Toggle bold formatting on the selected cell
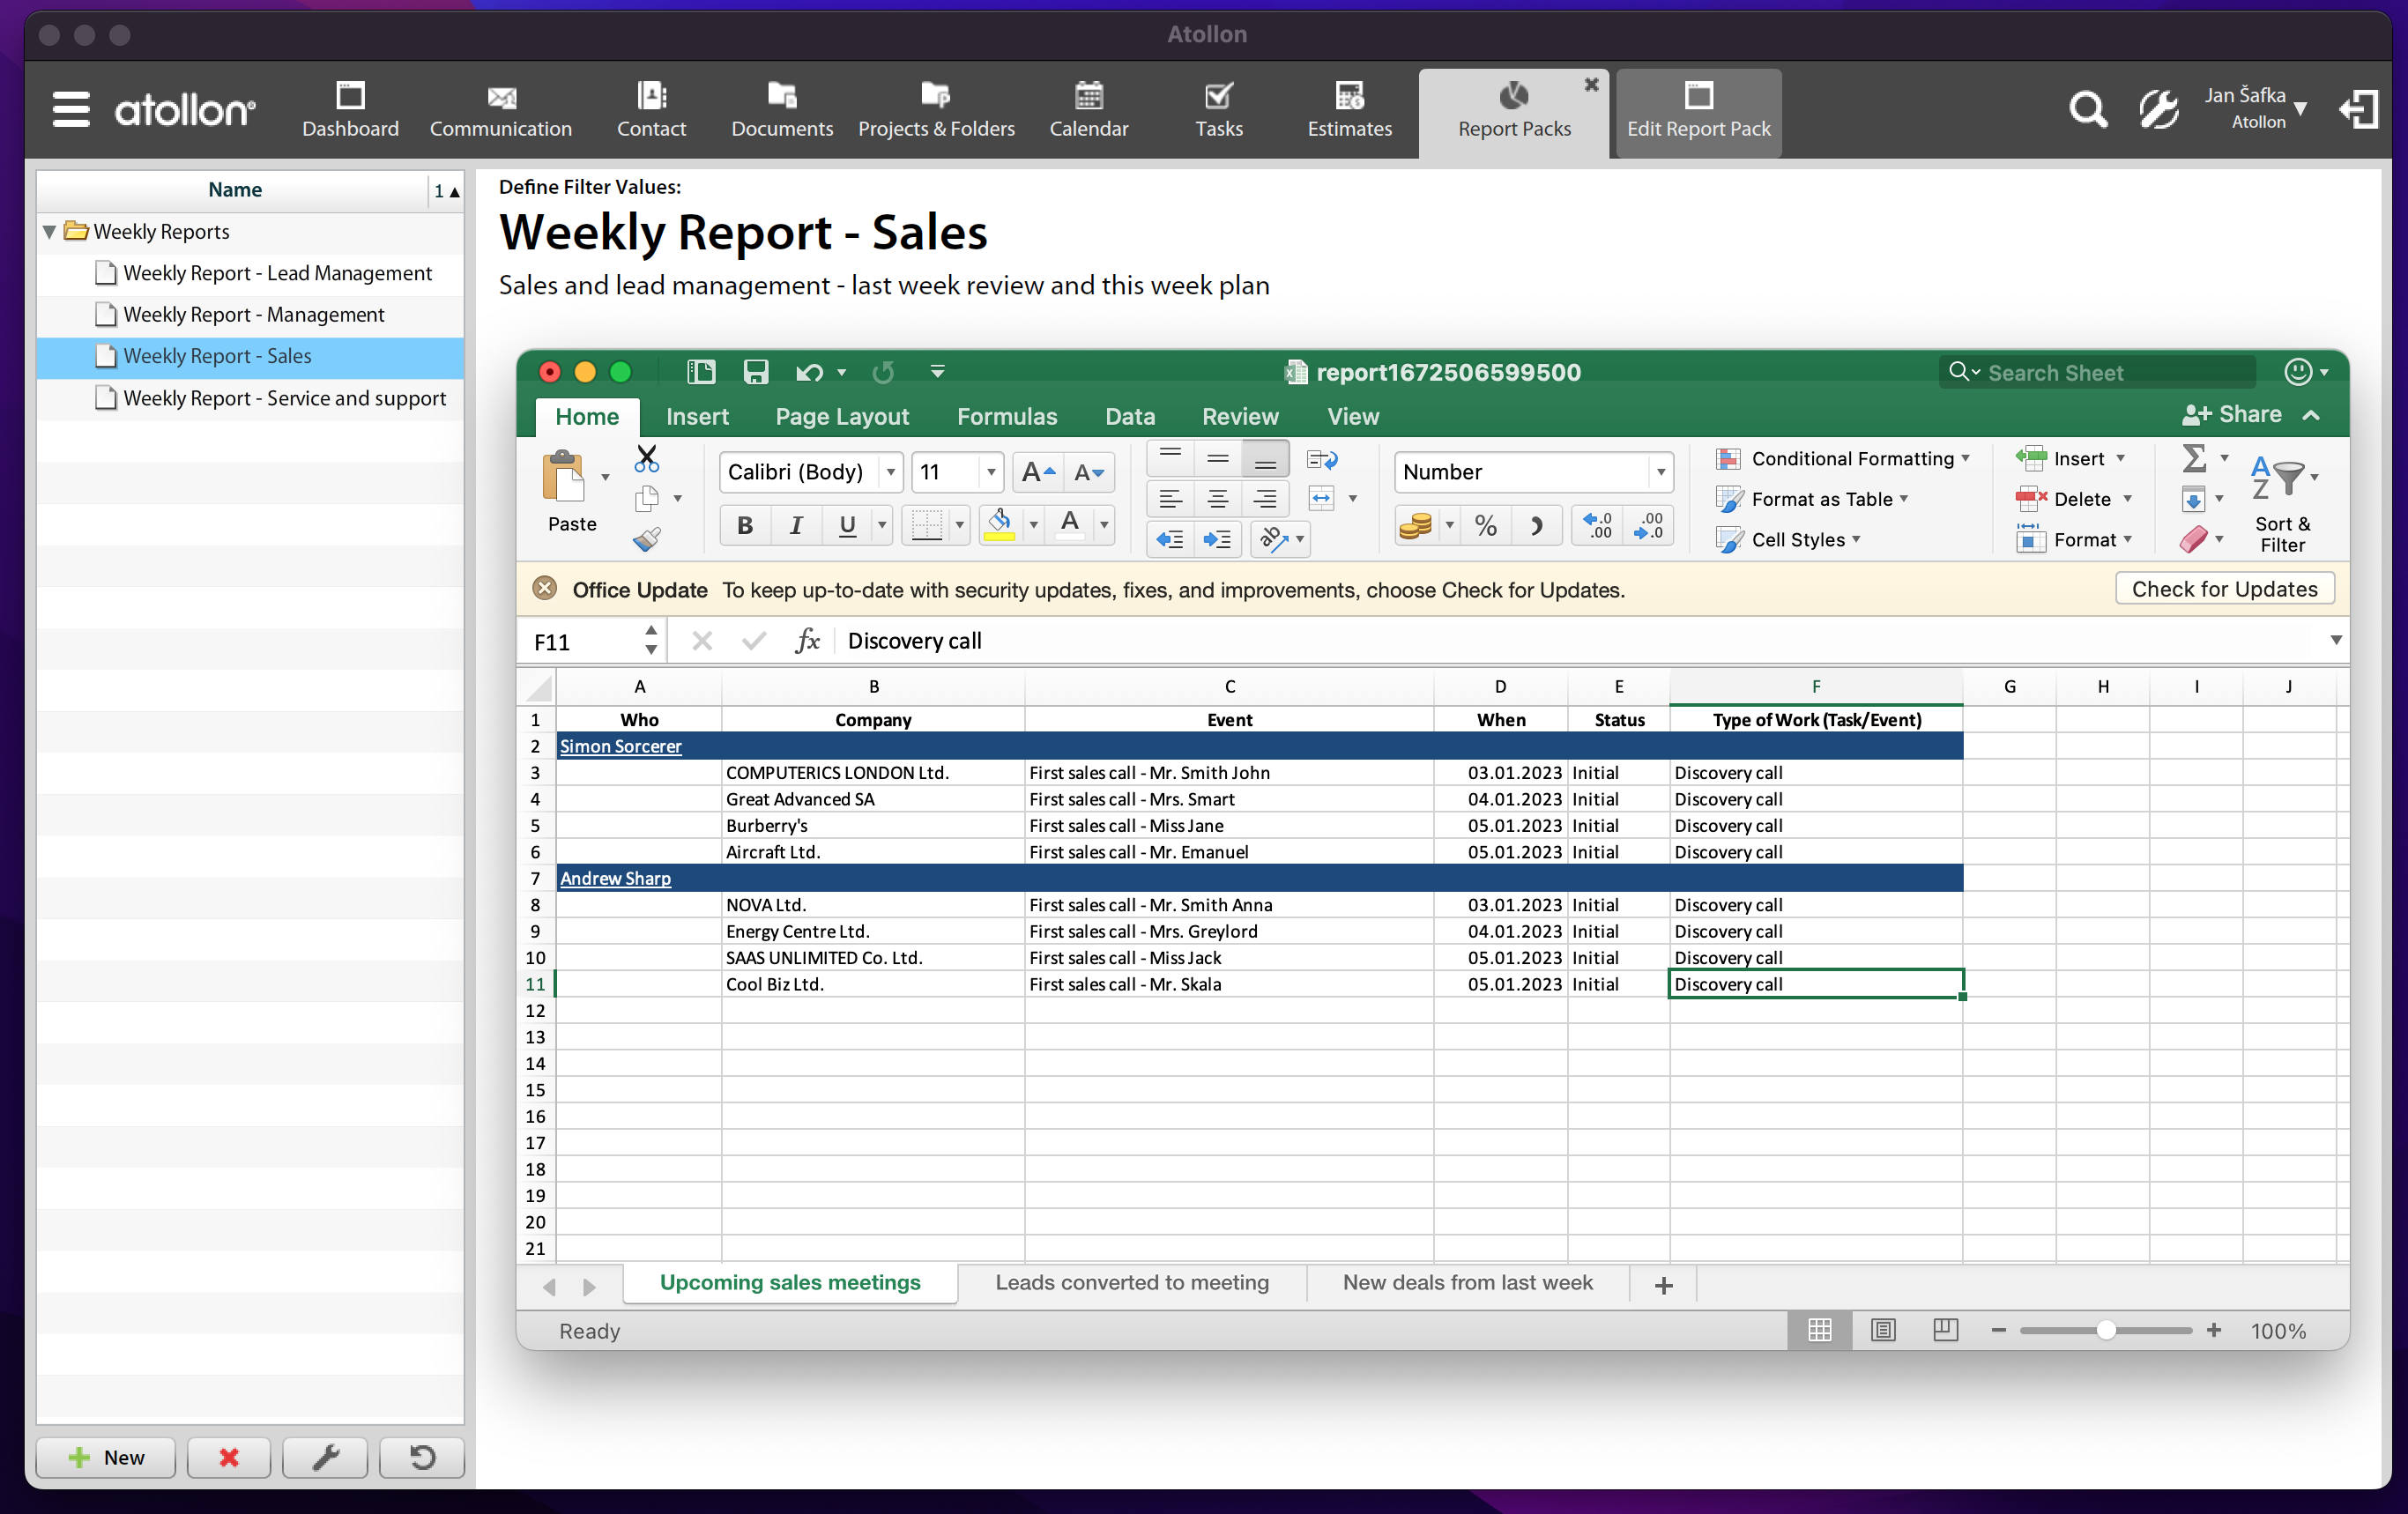Viewport: 2408px width, 1514px height. point(744,525)
